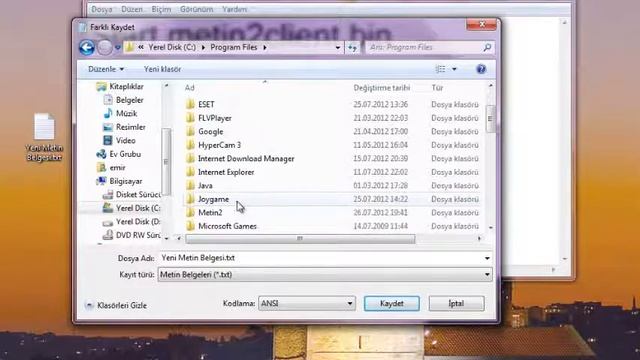The width and height of the screenshot is (640, 360).
Task: Click the Help question mark icon
Action: [481, 69]
